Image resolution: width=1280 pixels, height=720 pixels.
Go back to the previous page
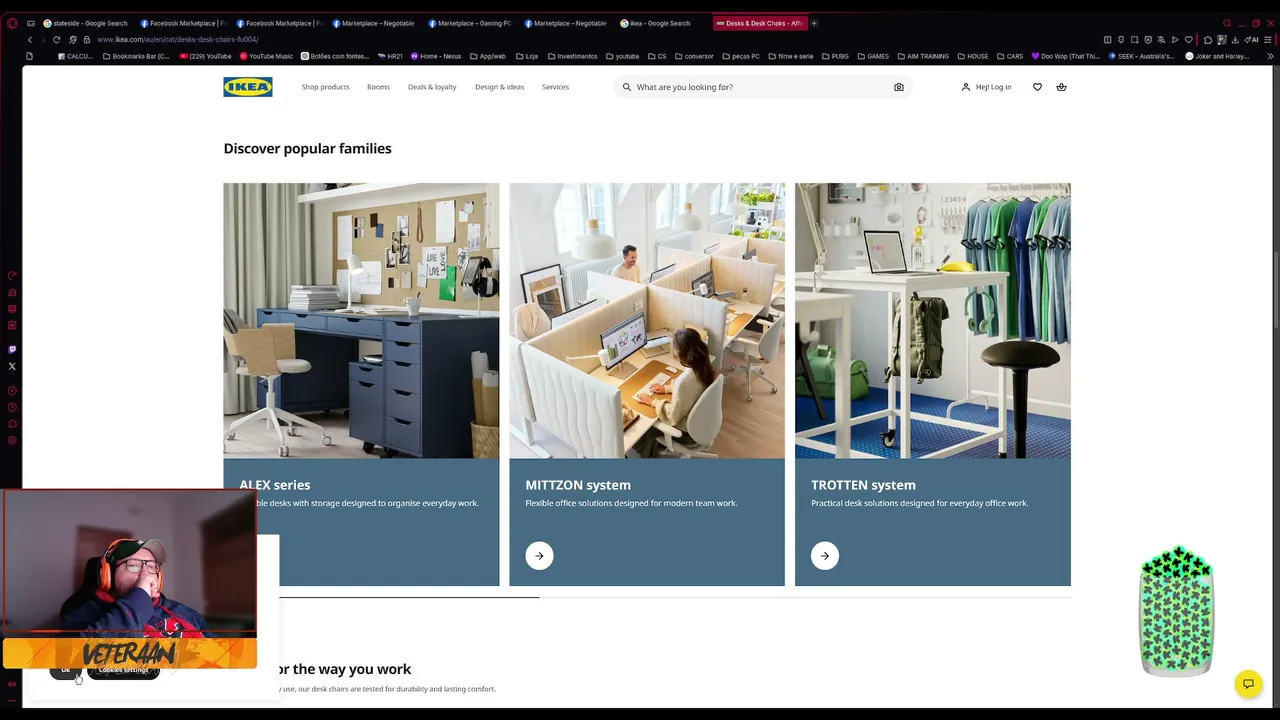30,40
